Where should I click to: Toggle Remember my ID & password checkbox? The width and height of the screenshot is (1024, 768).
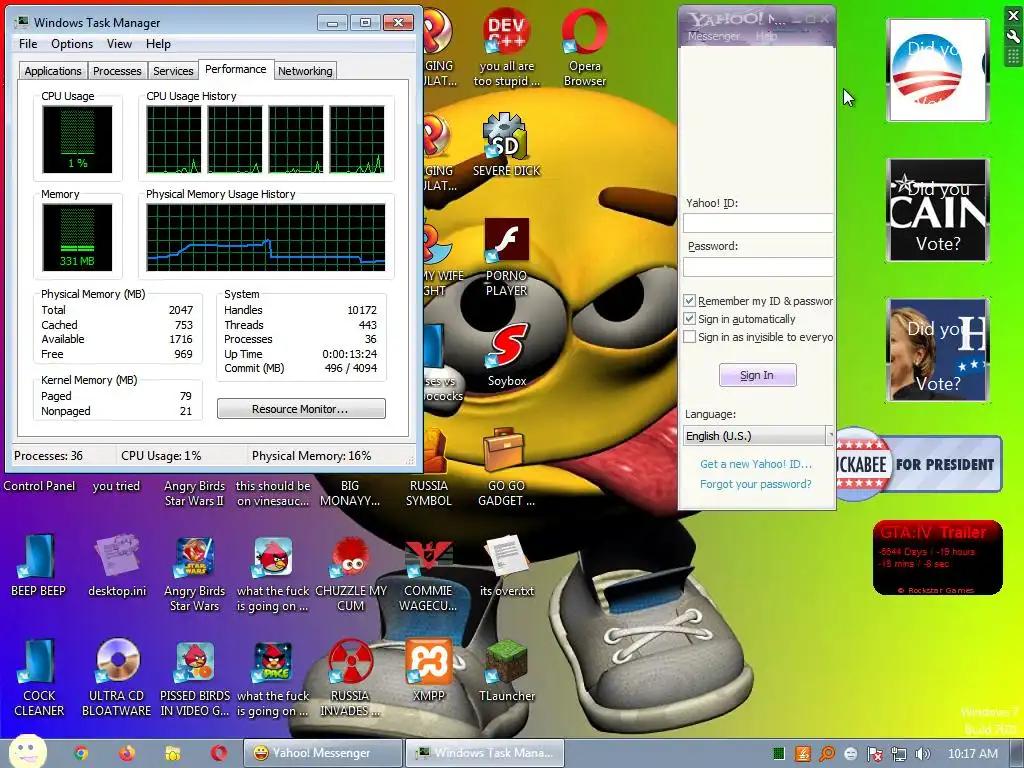[x=689, y=301]
